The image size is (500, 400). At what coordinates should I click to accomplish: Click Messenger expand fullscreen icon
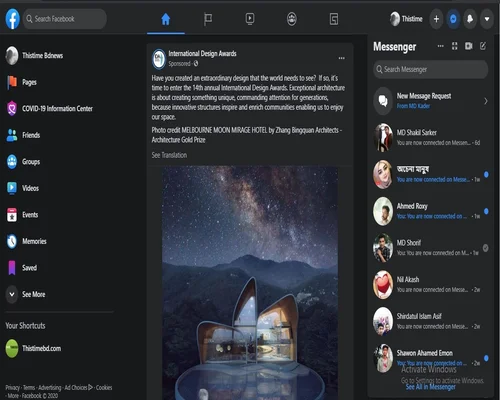454,46
